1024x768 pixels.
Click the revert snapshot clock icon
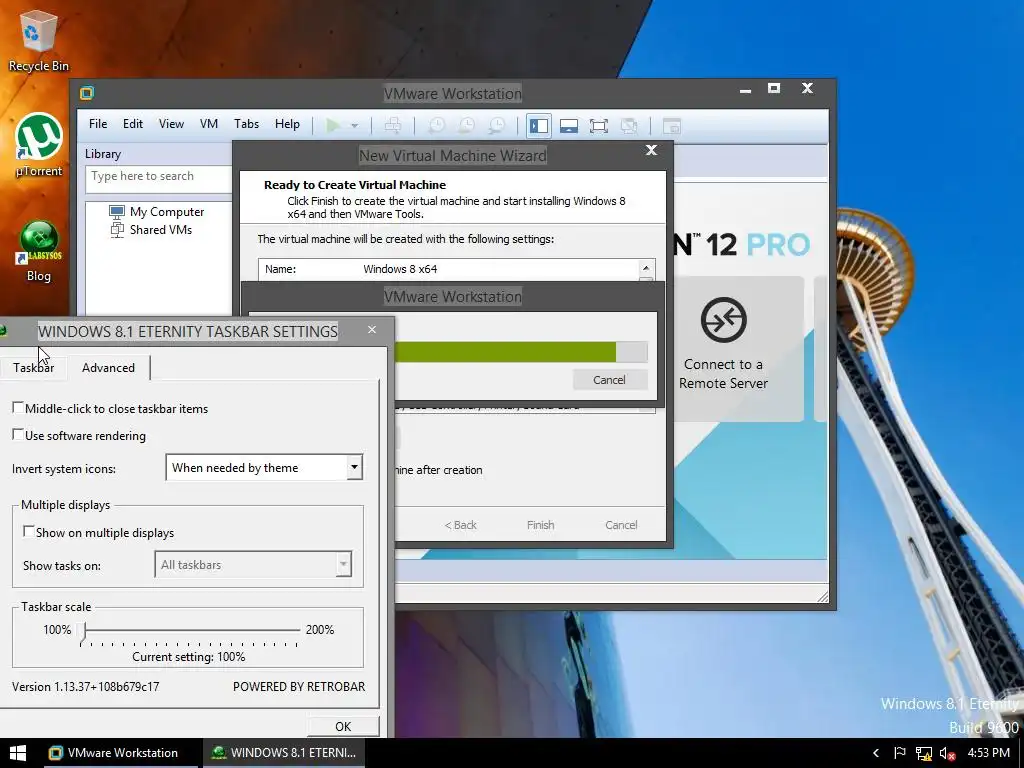pos(466,125)
